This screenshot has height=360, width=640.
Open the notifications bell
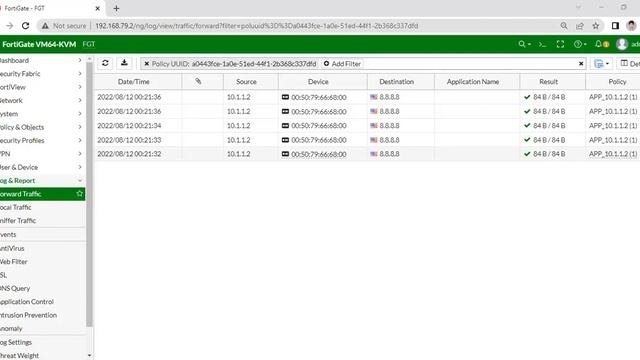[601, 44]
